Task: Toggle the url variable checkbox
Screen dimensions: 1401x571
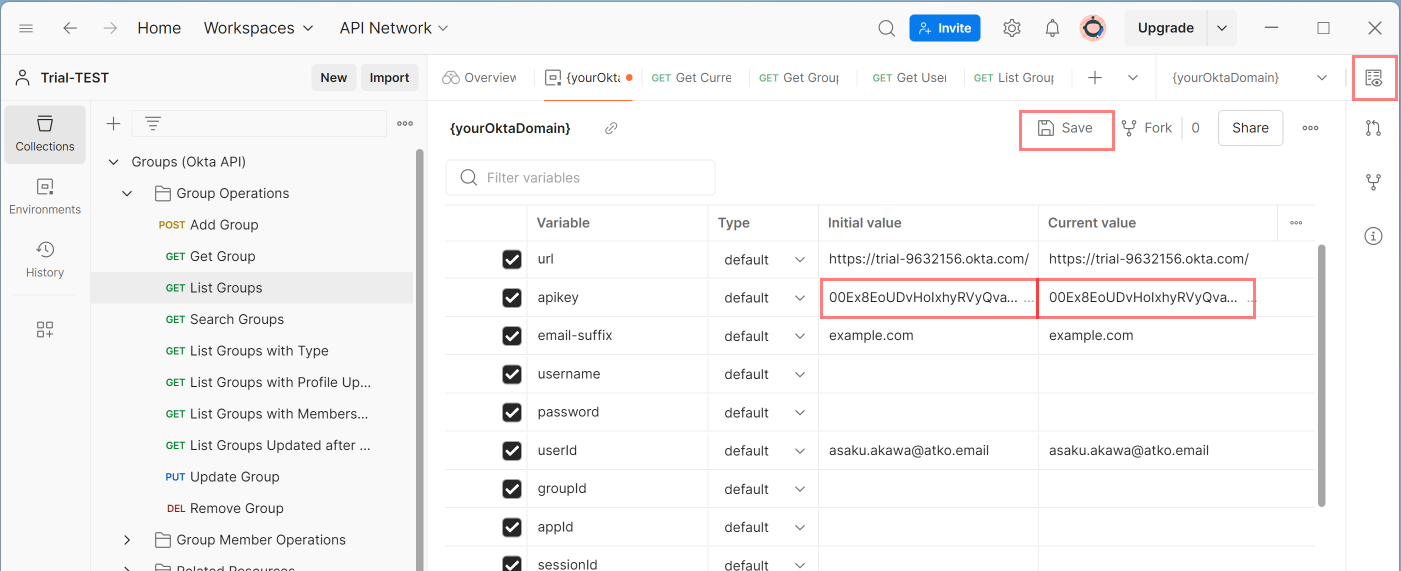Action: (x=512, y=260)
